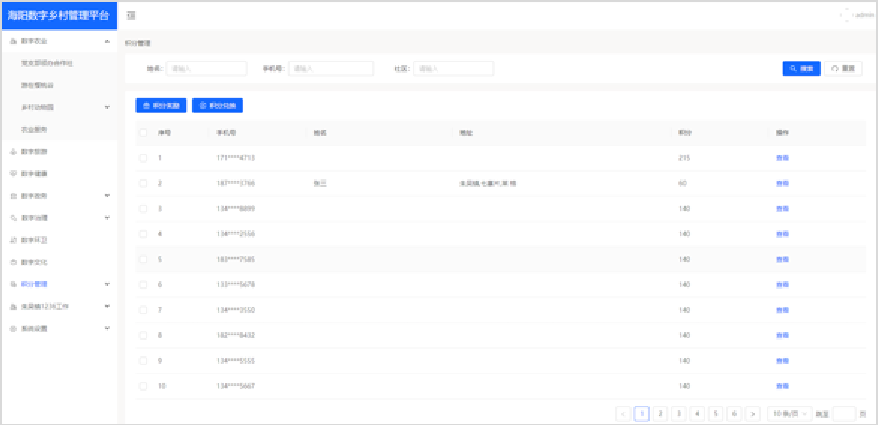
Task: Click the 数字环卫 sidebar icon
Action: pyautogui.click(x=13, y=240)
